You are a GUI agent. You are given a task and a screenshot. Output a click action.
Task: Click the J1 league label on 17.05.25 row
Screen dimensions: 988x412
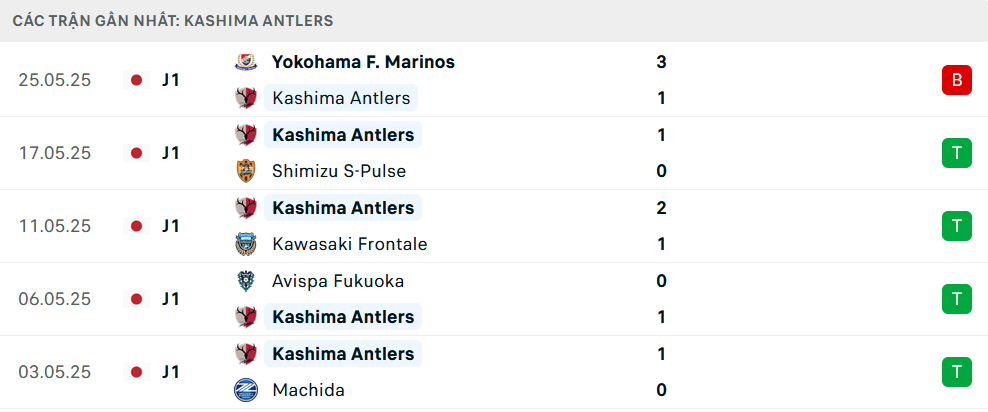[171, 153]
